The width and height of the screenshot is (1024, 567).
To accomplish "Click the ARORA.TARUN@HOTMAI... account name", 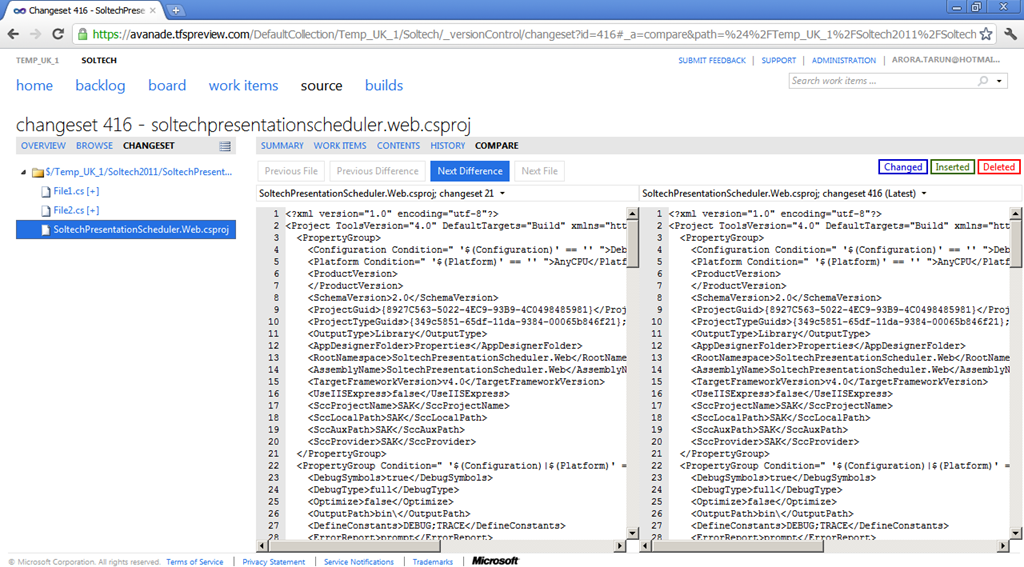I will coord(946,59).
